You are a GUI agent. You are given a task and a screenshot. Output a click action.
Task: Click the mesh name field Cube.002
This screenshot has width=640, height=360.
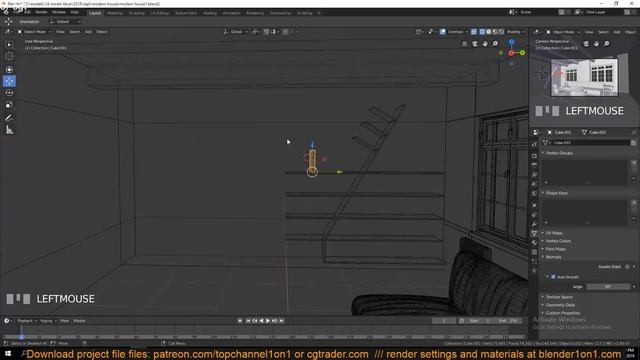pos(591,142)
